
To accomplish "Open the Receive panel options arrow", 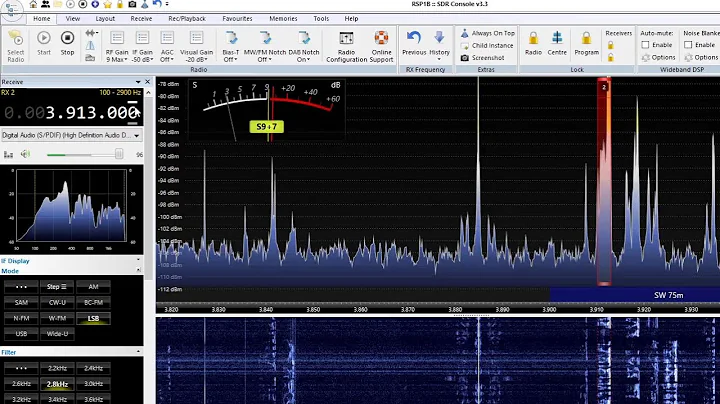I will tap(138, 82).
